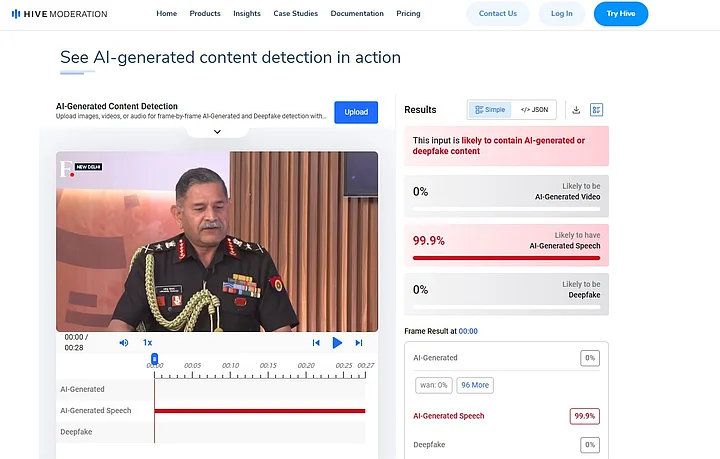Viewport: 720px width, 459px height.
Task: Switch to Simple results view
Action: (x=490, y=110)
